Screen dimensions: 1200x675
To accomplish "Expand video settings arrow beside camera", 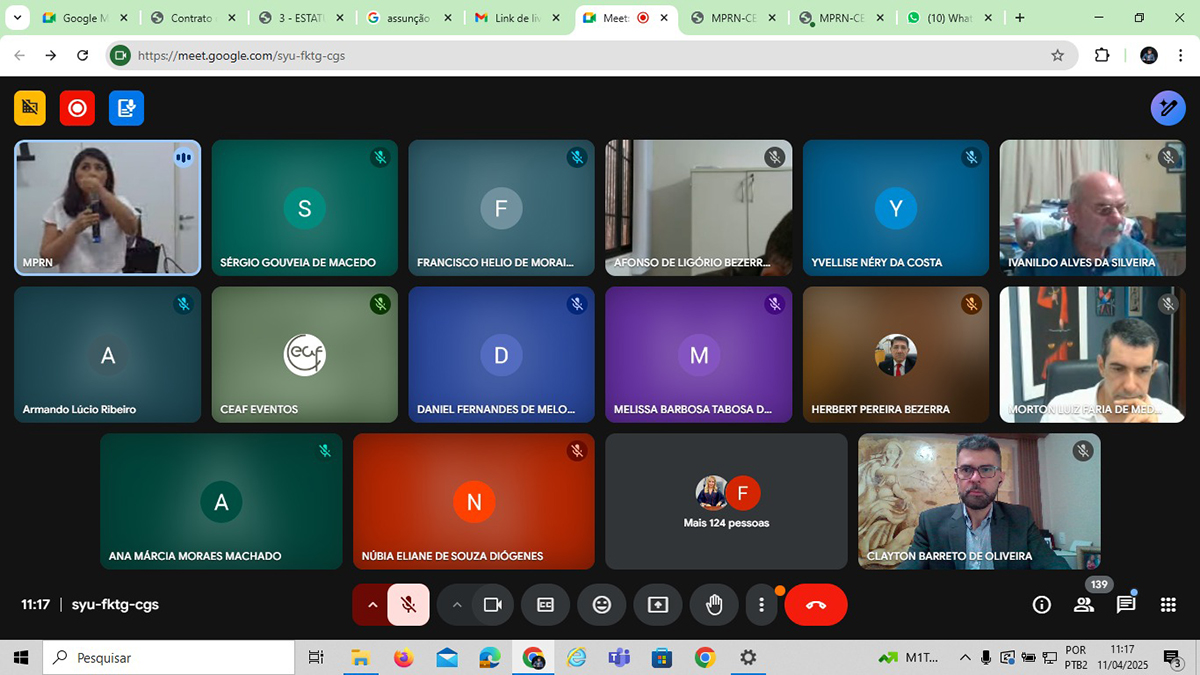I will [457, 605].
